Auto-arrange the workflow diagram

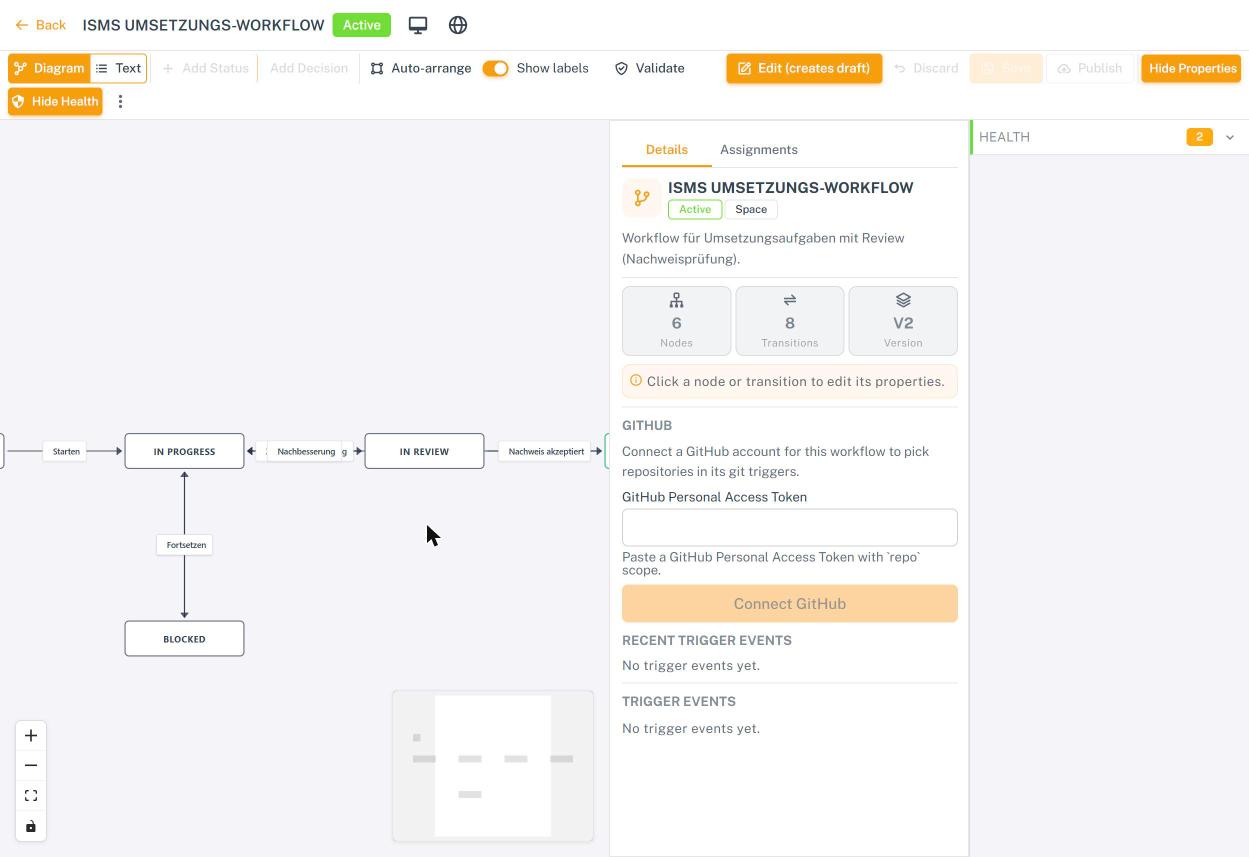click(421, 68)
